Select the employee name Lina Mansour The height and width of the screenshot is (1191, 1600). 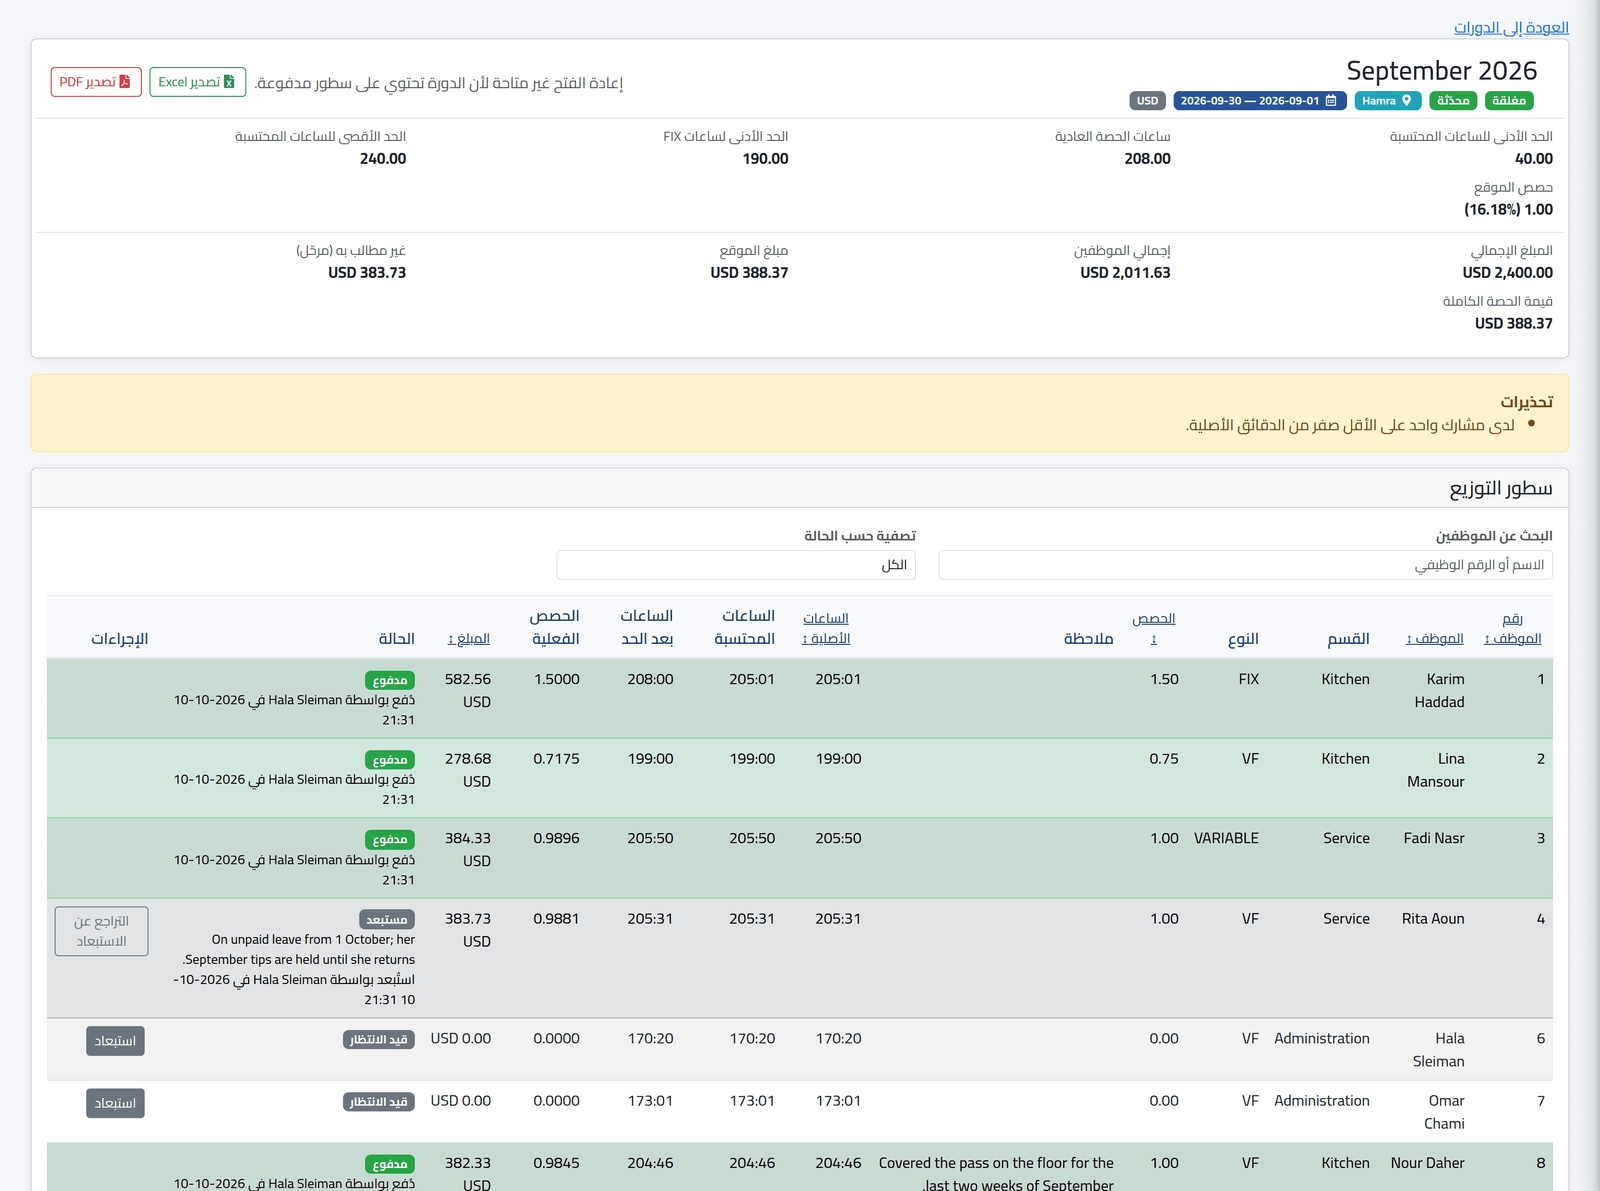[x=1436, y=771]
